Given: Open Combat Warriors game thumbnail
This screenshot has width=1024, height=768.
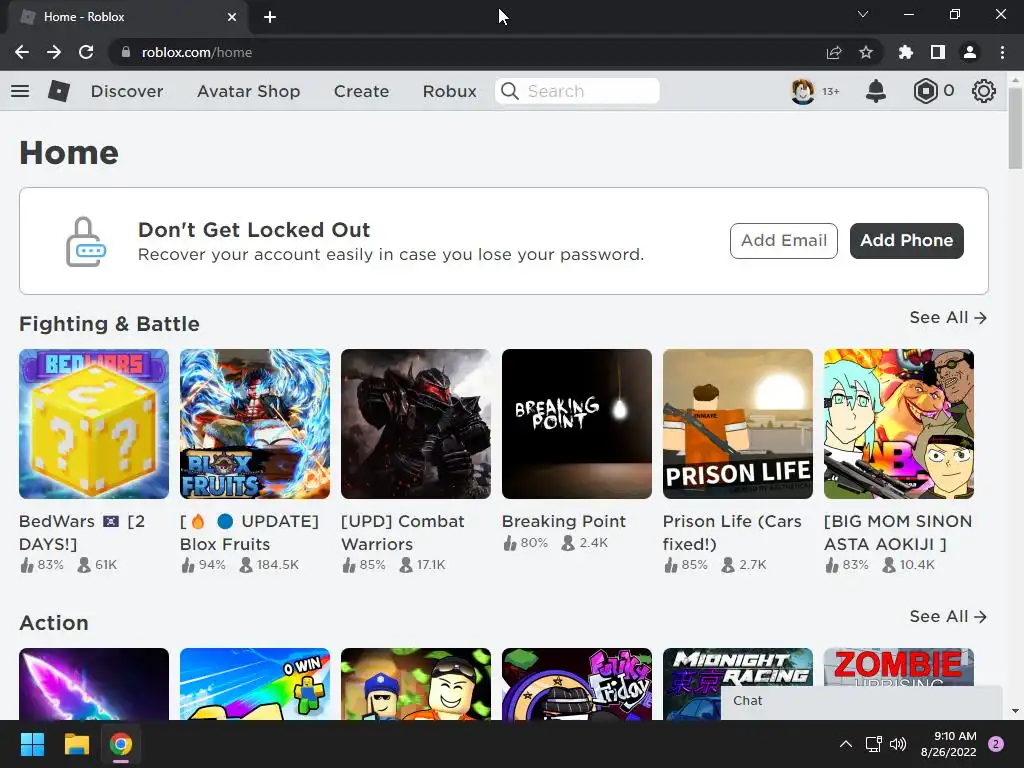Looking at the screenshot, I should coord(416,424).
